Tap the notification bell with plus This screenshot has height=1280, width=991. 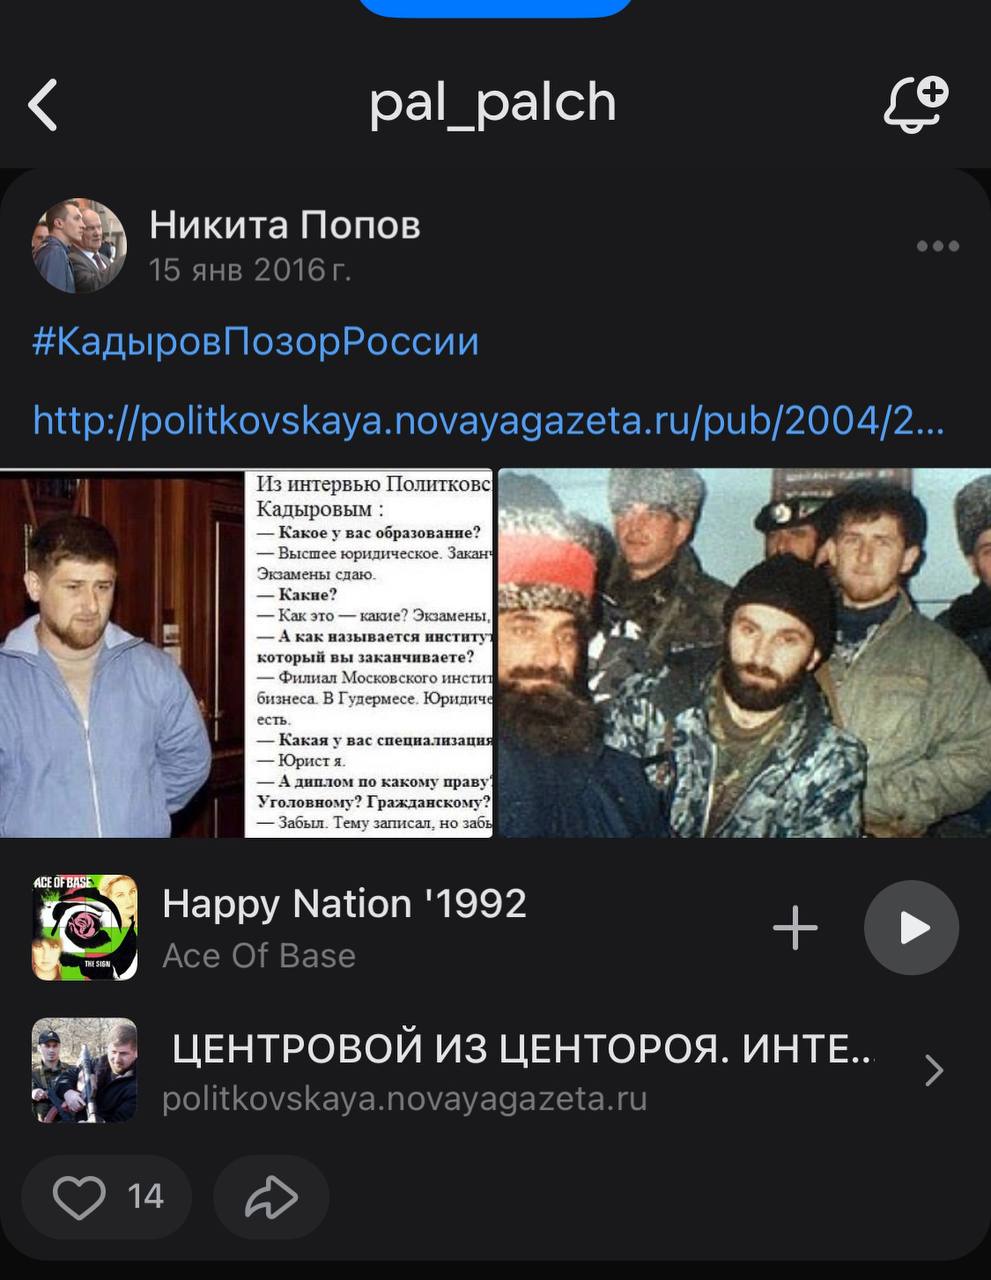click(x=915, y=104)
